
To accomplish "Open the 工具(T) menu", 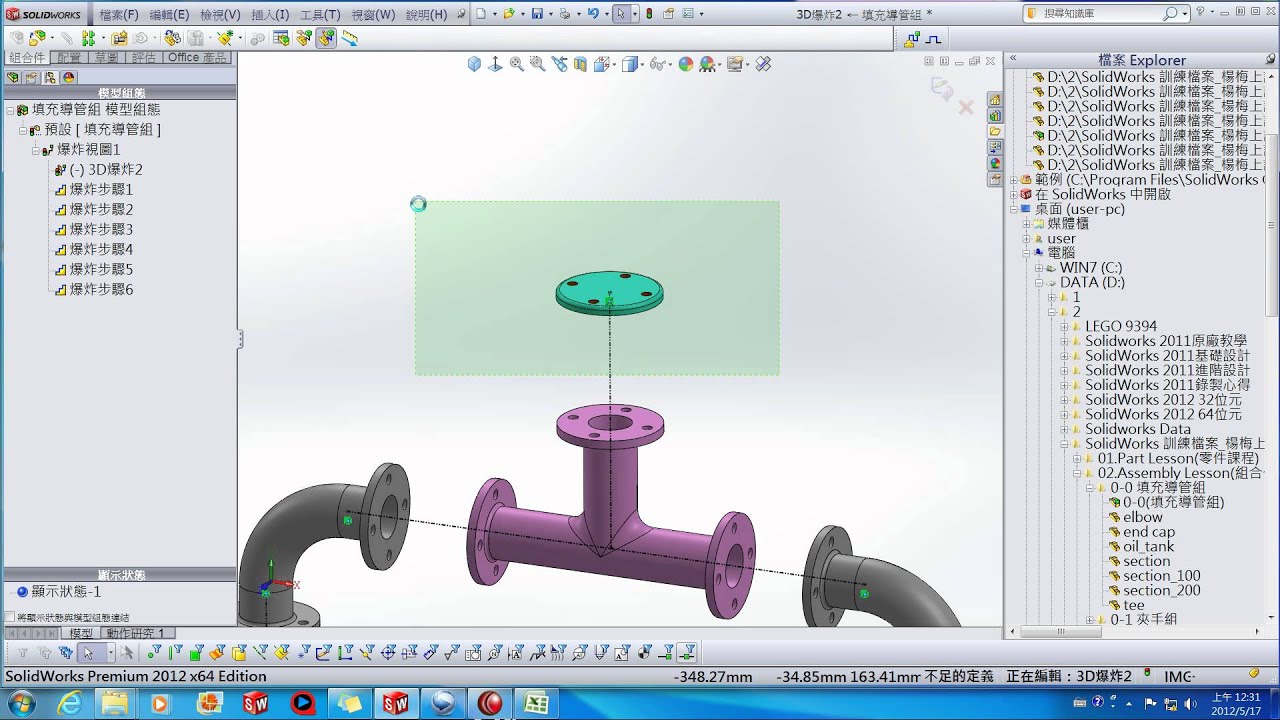I will pos(320,15).
